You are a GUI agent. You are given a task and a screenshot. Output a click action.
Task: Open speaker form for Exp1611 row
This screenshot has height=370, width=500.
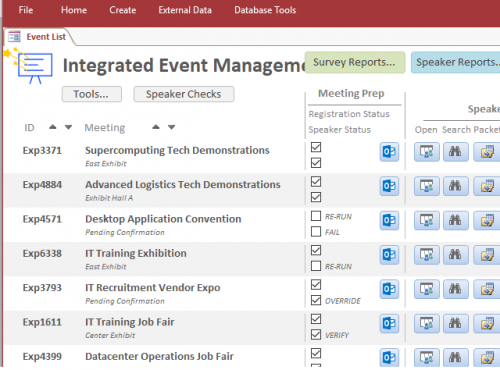tap(427, 323)
